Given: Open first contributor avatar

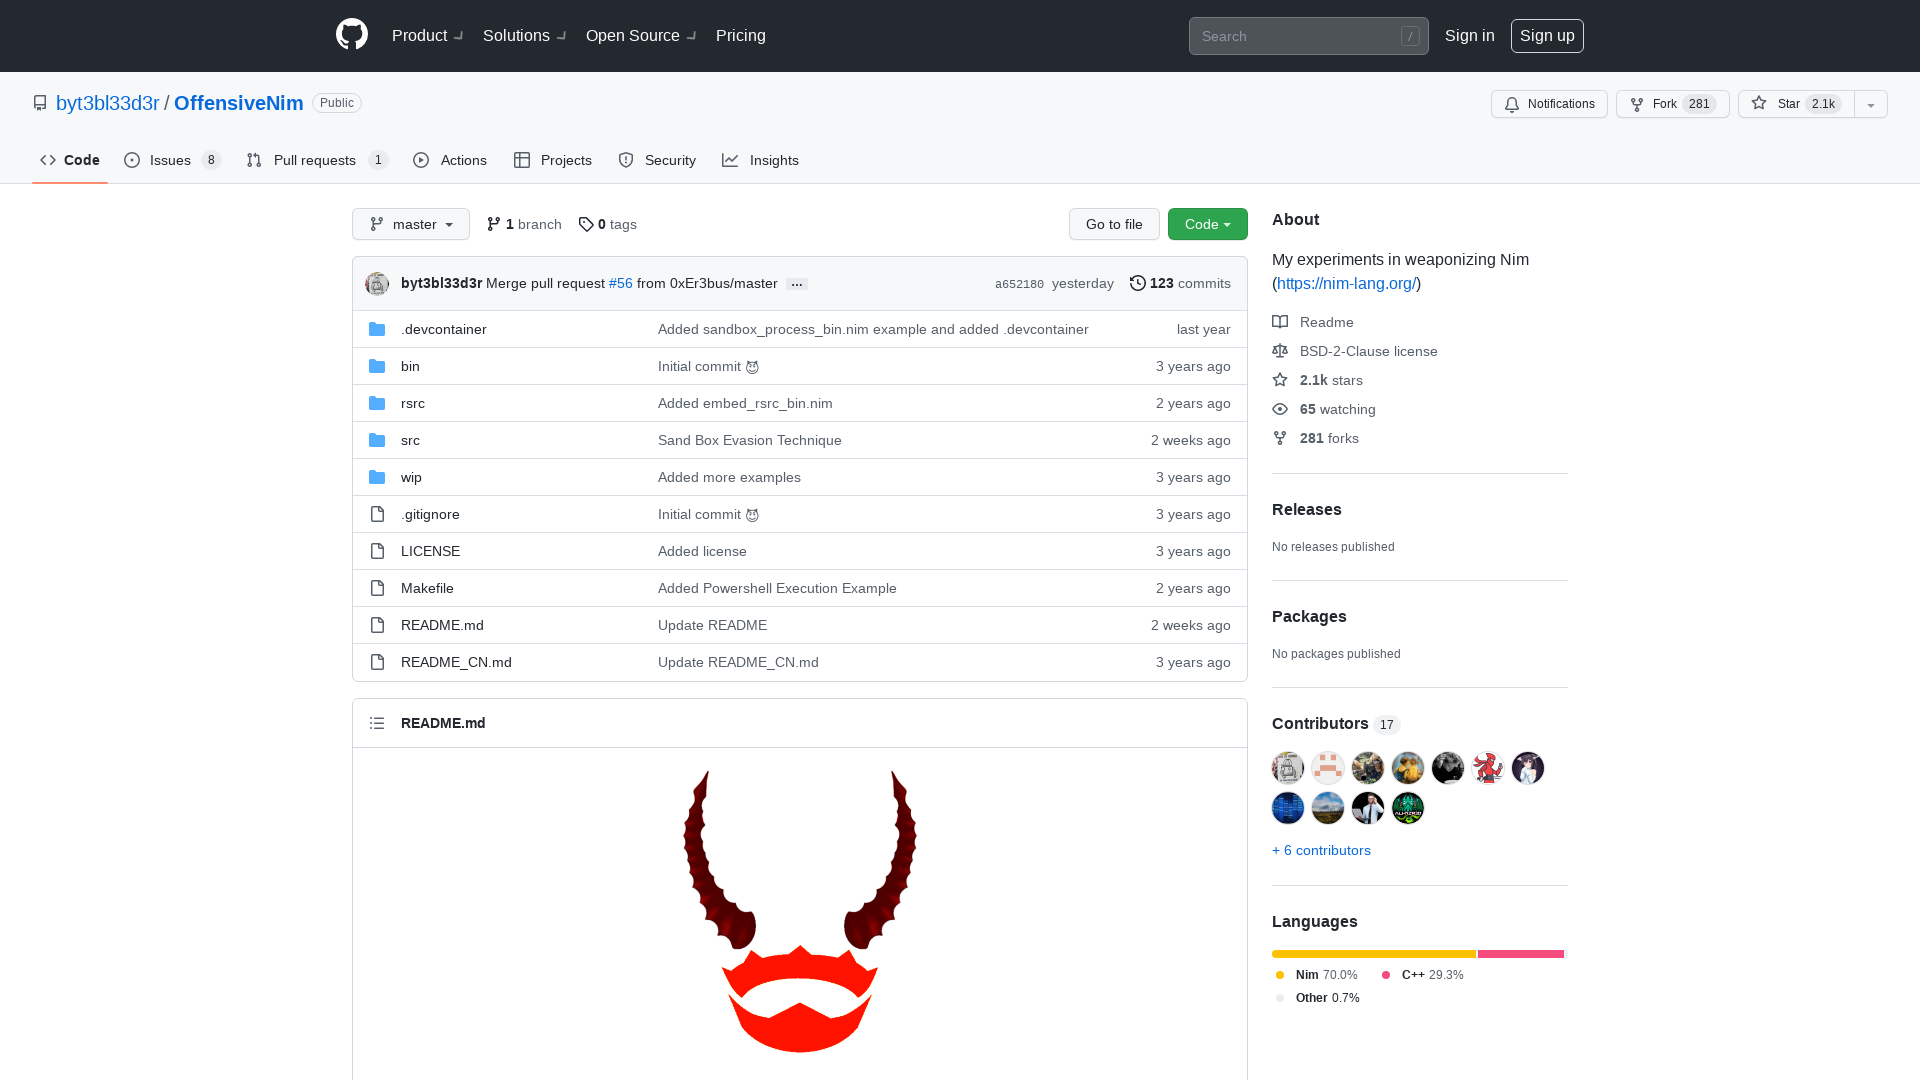Looking at the screenshot, I should point(1288,768).
